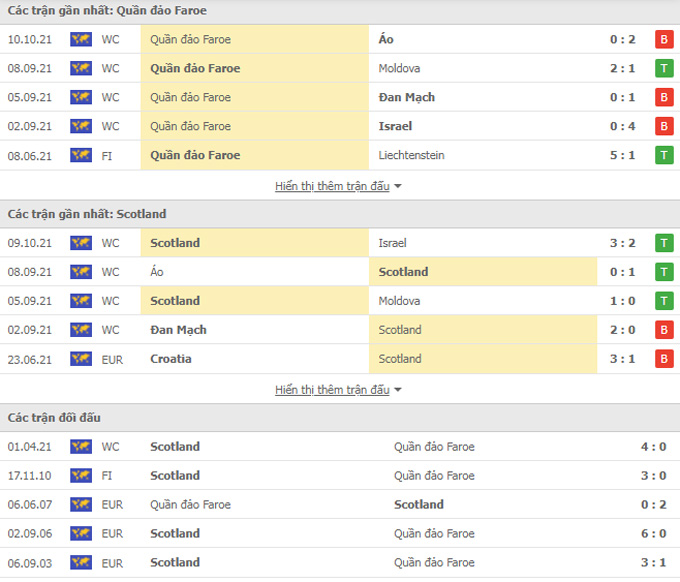Open the Israel opponent in the 0:4 match
This screenshot has width=680, height=582.
[x=396, y=127]
